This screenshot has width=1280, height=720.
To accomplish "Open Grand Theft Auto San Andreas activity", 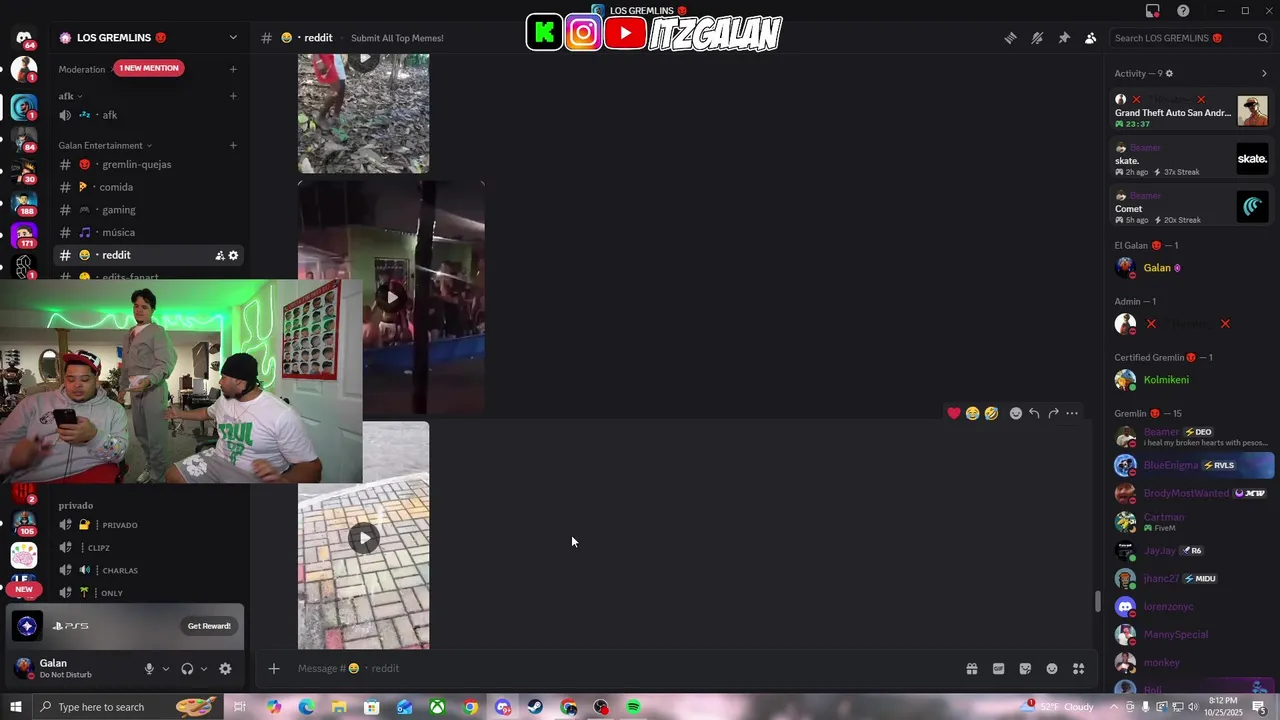I will click(x=1191, y=111).
